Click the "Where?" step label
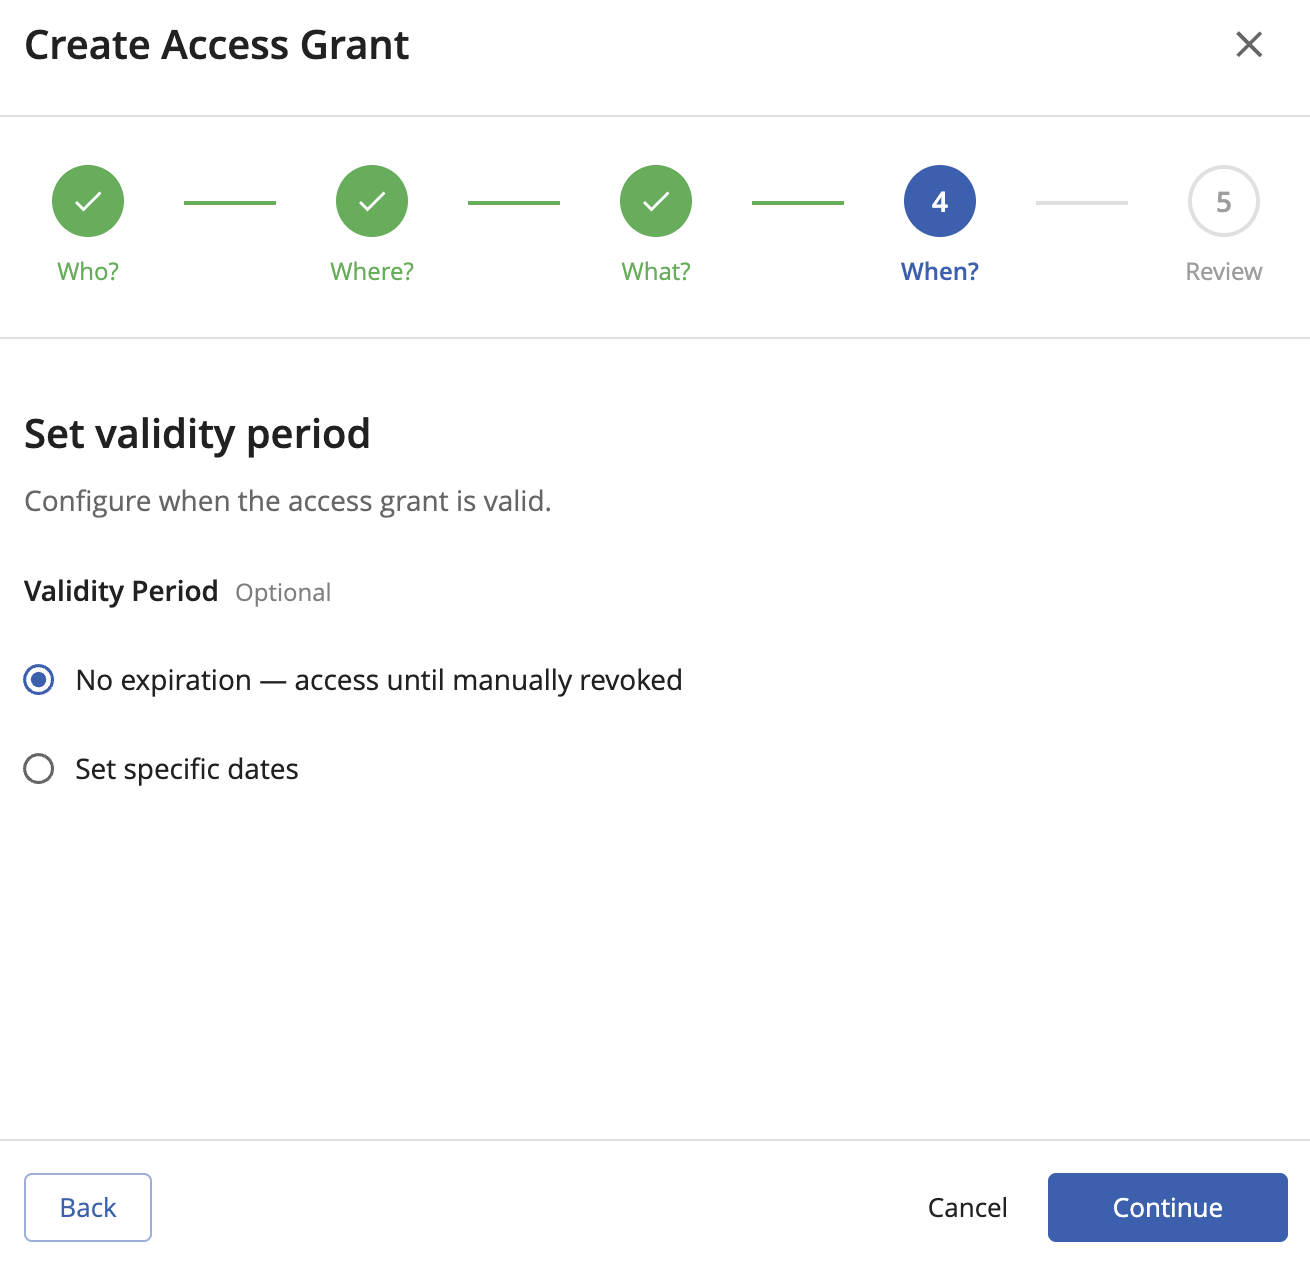1310x1264 pixels. pyautogui.click(x=372, y=271)
